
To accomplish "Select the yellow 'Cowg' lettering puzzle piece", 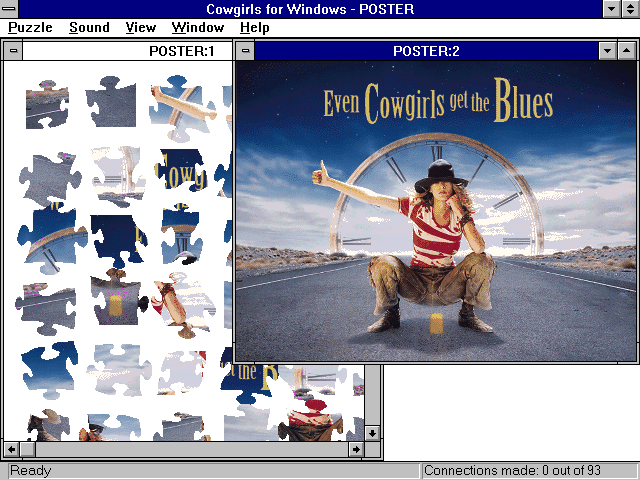I will (180, 171).
